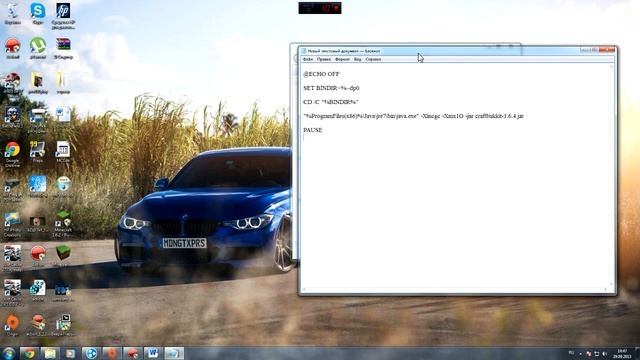Open the Вид menu in Notepad
Screen dimensions: 640x360
(x=358, y=59)
